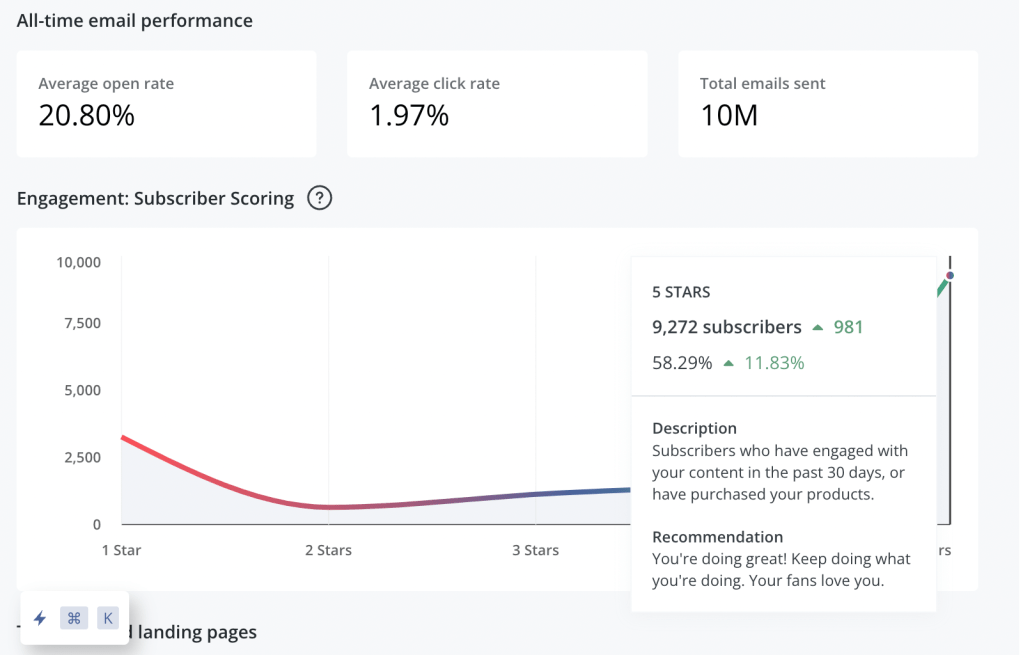The height and width of the screenshot is (655, 1023).
Task: Select the 5 Stars data point on chart
Action: [x=950, y=275]
